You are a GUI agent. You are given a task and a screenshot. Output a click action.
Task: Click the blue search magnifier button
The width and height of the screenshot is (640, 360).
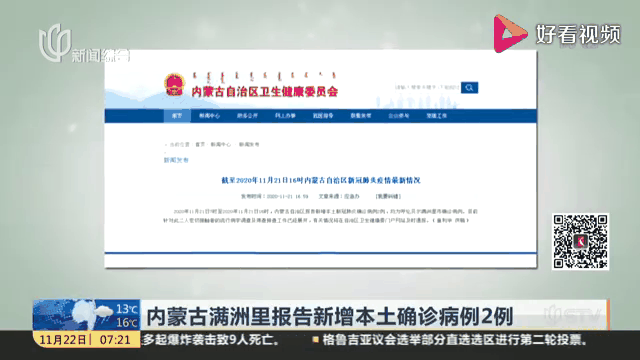(x=469, y=87)
